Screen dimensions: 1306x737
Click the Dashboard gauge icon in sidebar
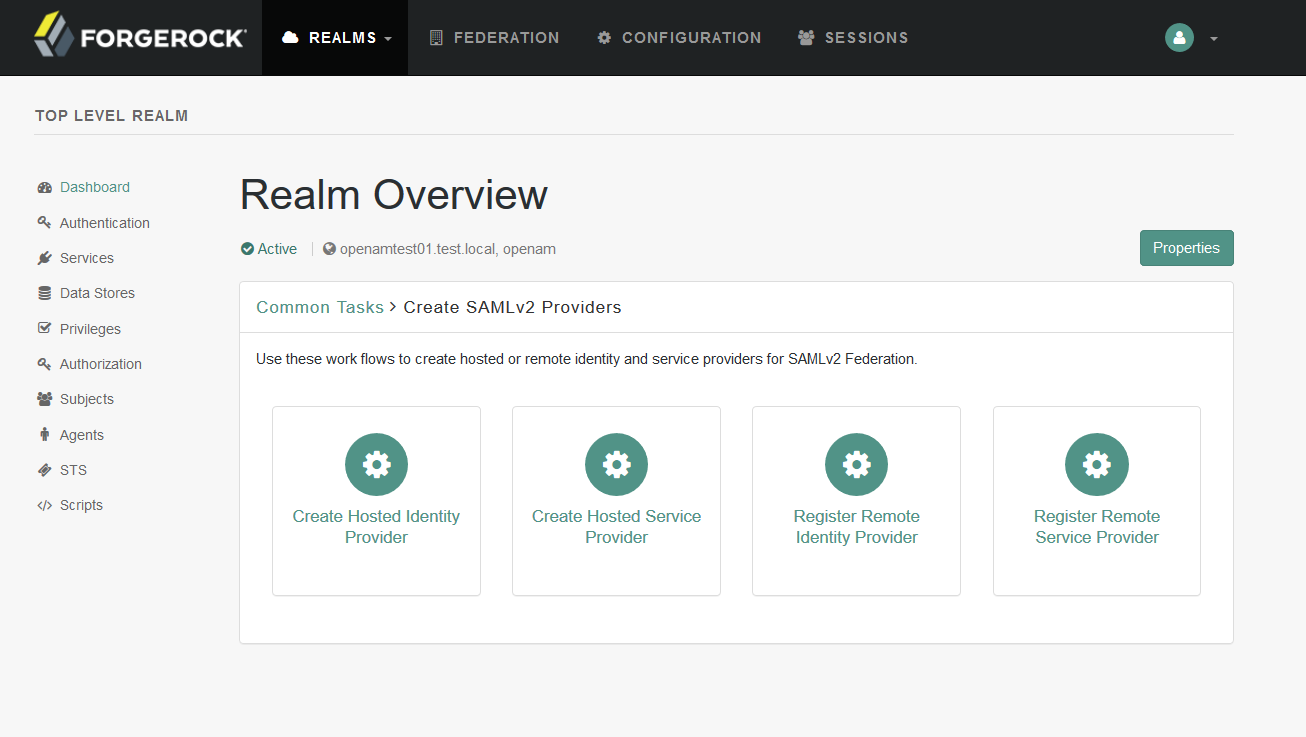pos(44,187)
